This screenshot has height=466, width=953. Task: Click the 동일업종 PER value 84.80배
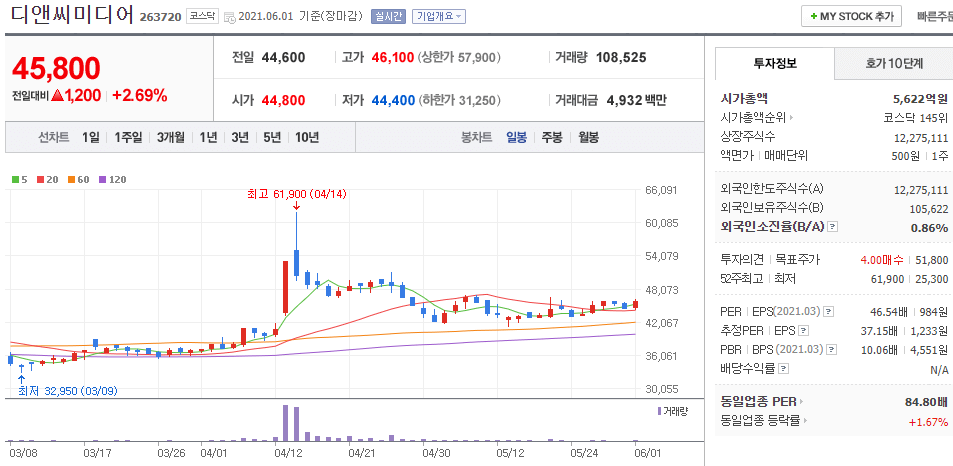pos(926,402)
